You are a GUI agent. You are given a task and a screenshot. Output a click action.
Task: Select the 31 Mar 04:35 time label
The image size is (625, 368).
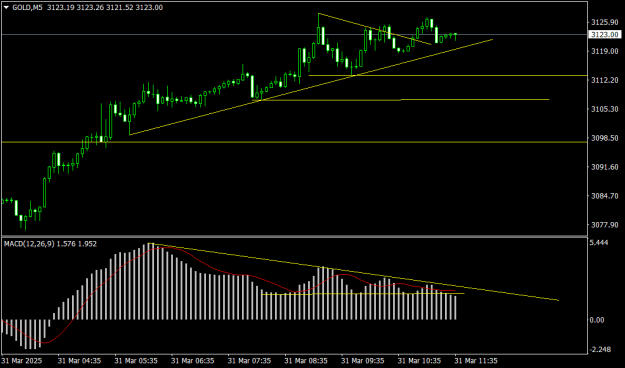pos(79,361)
